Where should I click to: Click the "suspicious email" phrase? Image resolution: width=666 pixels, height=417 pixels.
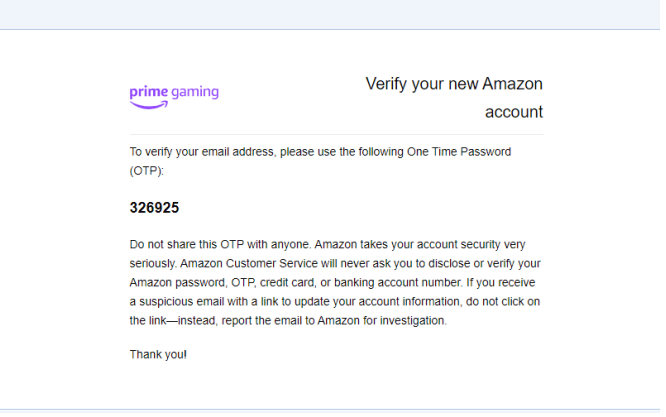click(x=172, y=301)
